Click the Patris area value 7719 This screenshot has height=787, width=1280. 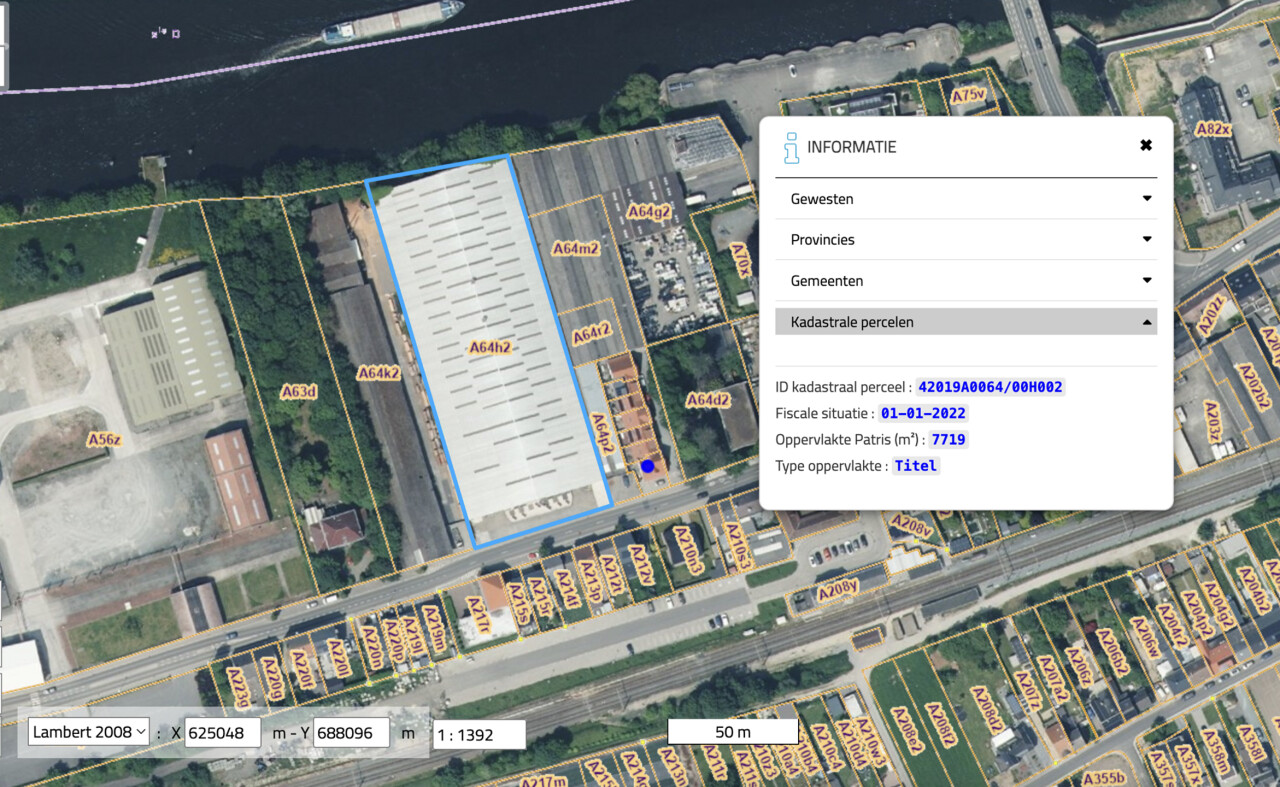948,440
